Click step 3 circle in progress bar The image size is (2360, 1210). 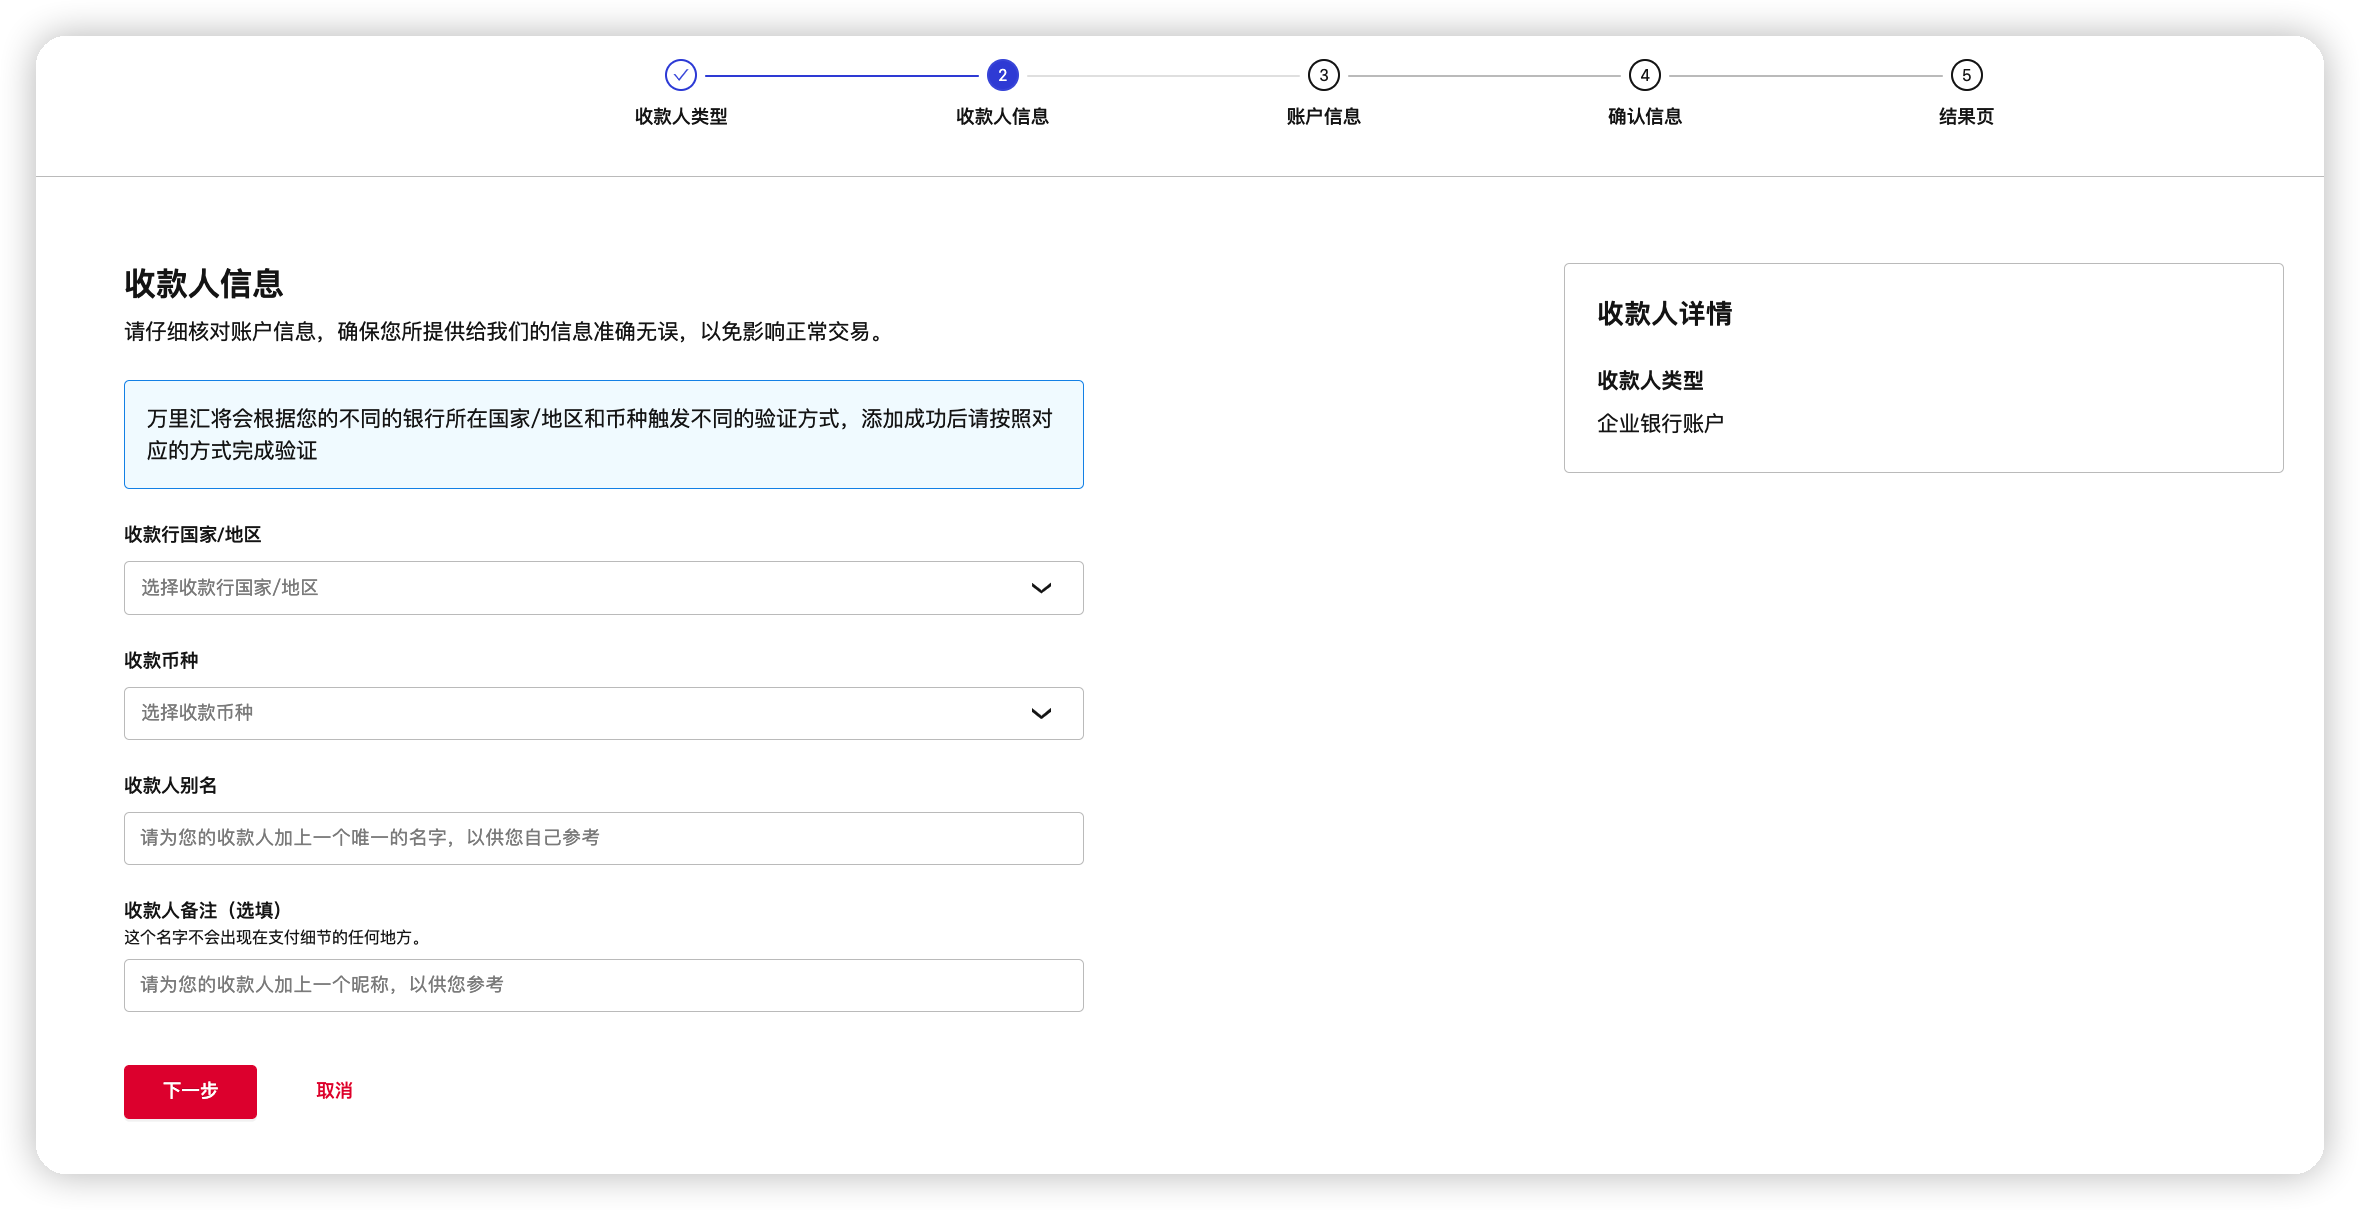(1323, 75)
